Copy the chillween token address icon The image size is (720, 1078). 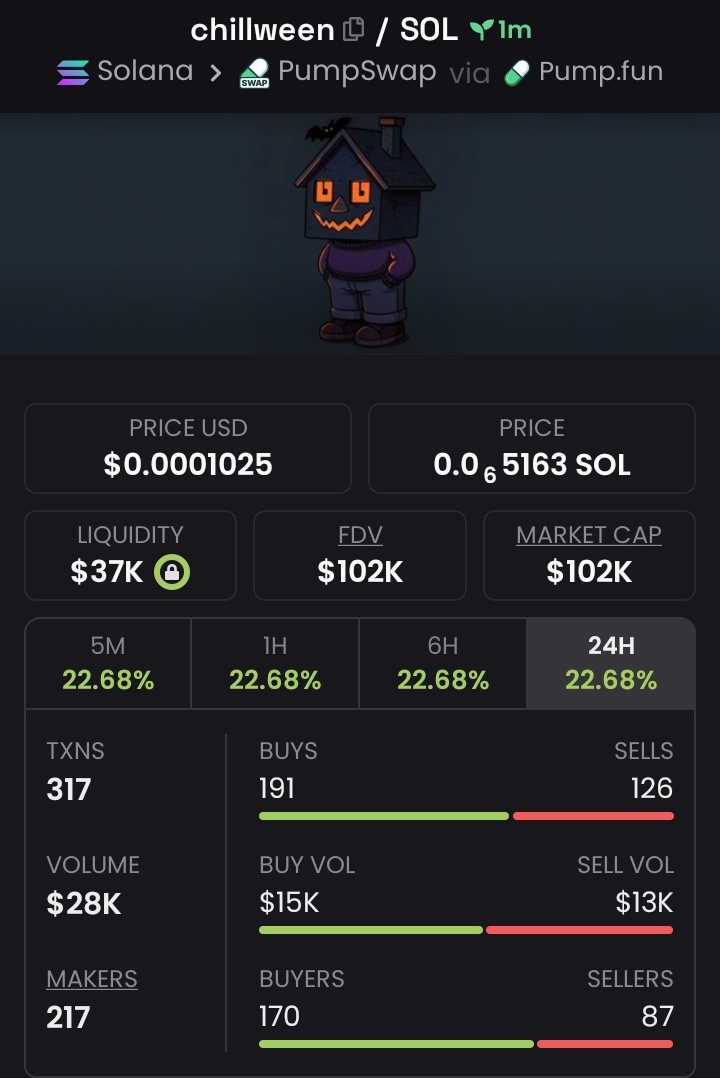[x=354, y=30]
